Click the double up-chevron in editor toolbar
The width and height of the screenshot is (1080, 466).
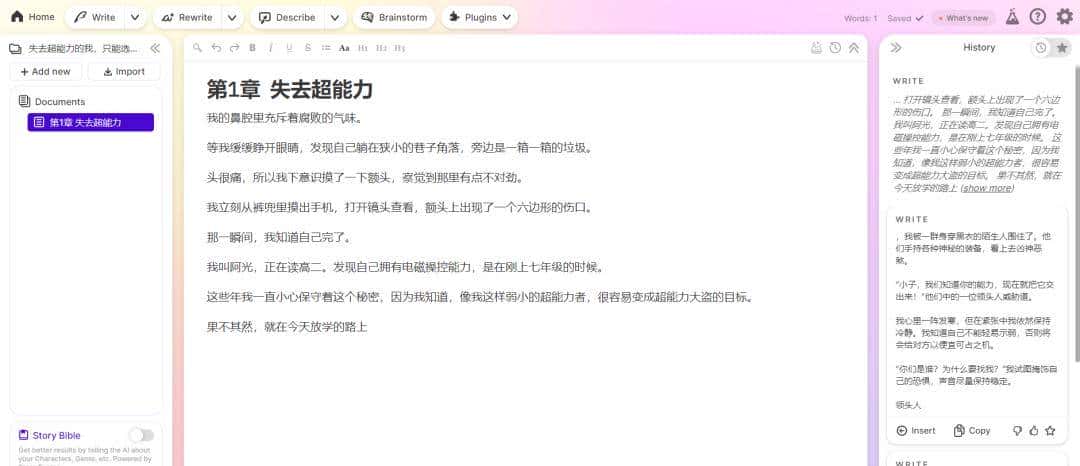(853, 47)
